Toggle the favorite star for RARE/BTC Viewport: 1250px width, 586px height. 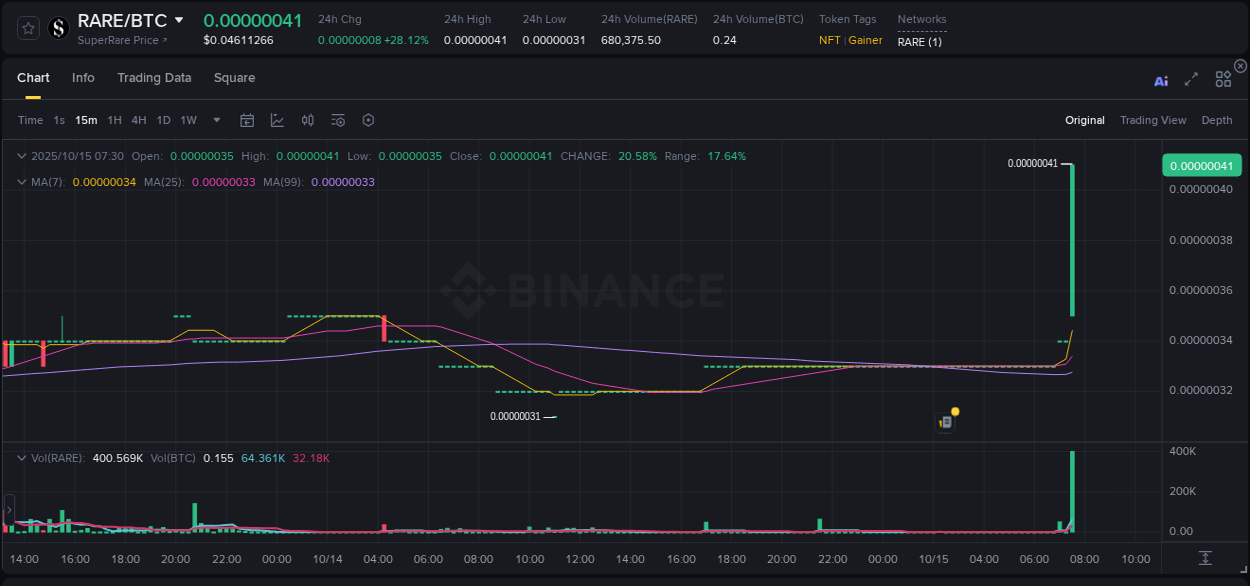(27, 28)
